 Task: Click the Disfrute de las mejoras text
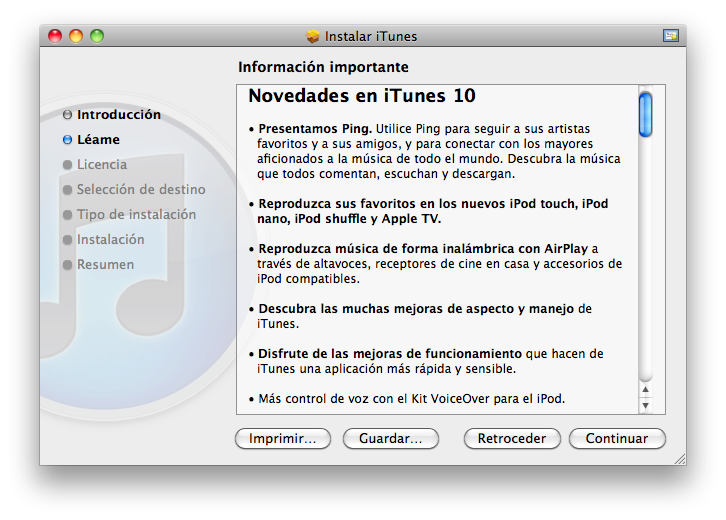(x=390, y=354)
